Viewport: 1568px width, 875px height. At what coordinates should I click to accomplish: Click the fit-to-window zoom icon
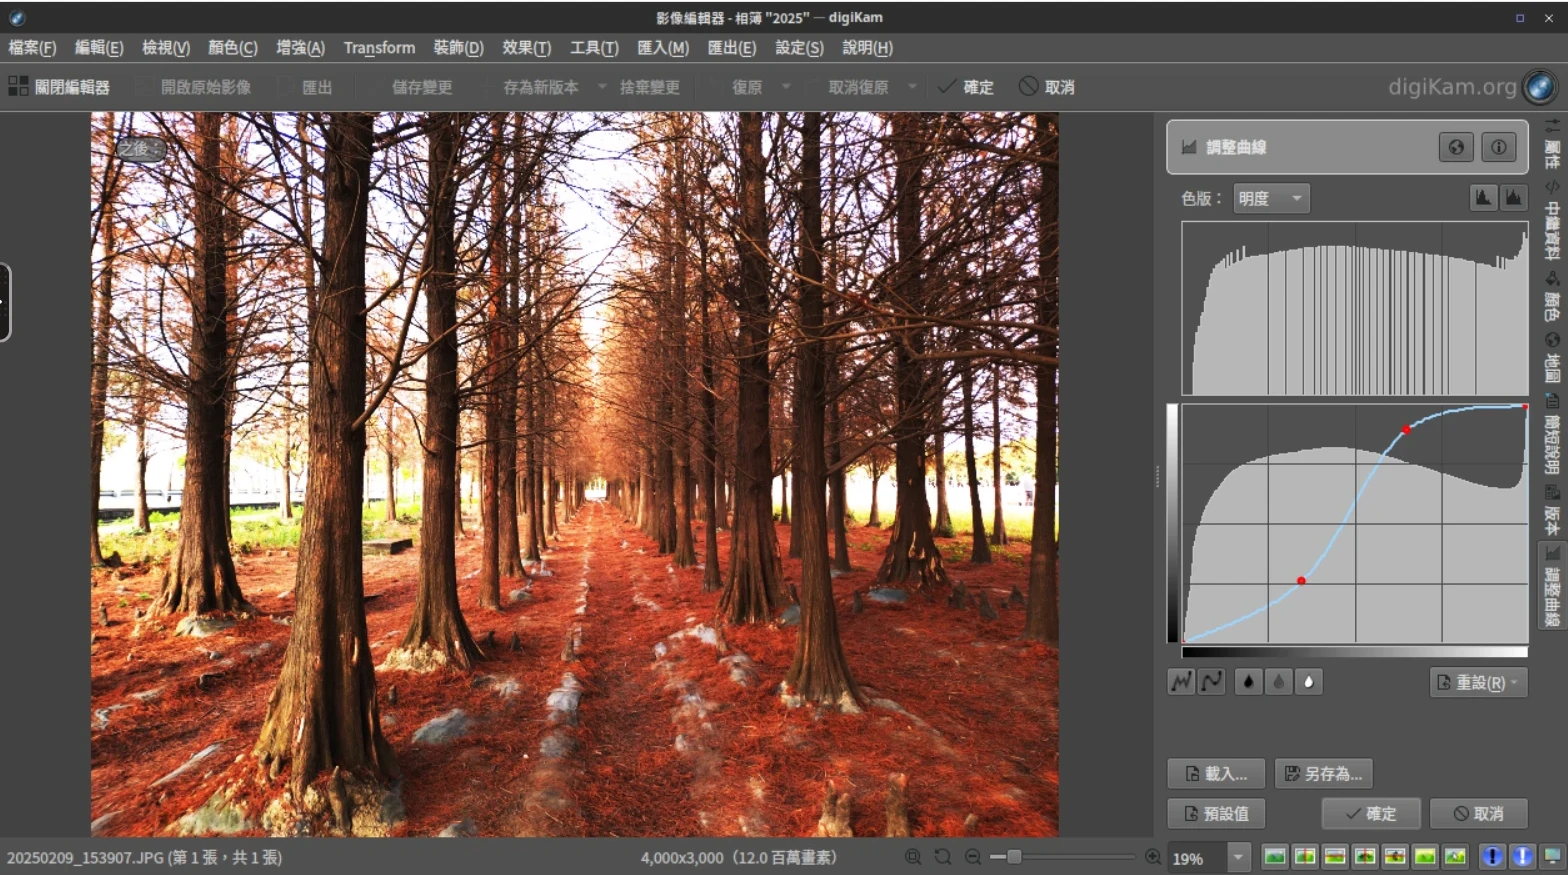tap(913, 857)
